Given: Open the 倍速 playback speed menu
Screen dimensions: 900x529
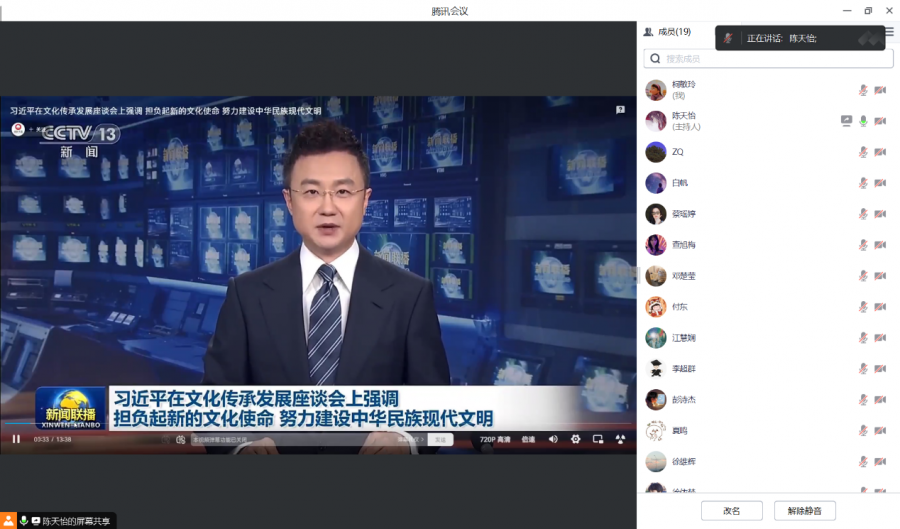Looking at the screenshot, I should coord(528,439).
